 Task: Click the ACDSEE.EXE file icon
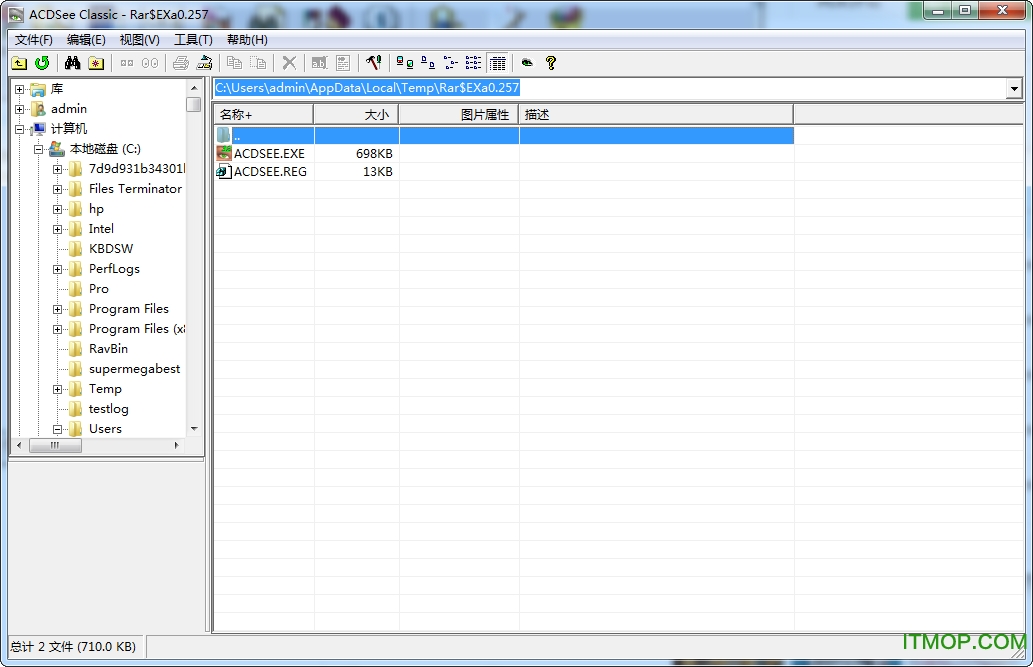point(224,154)
